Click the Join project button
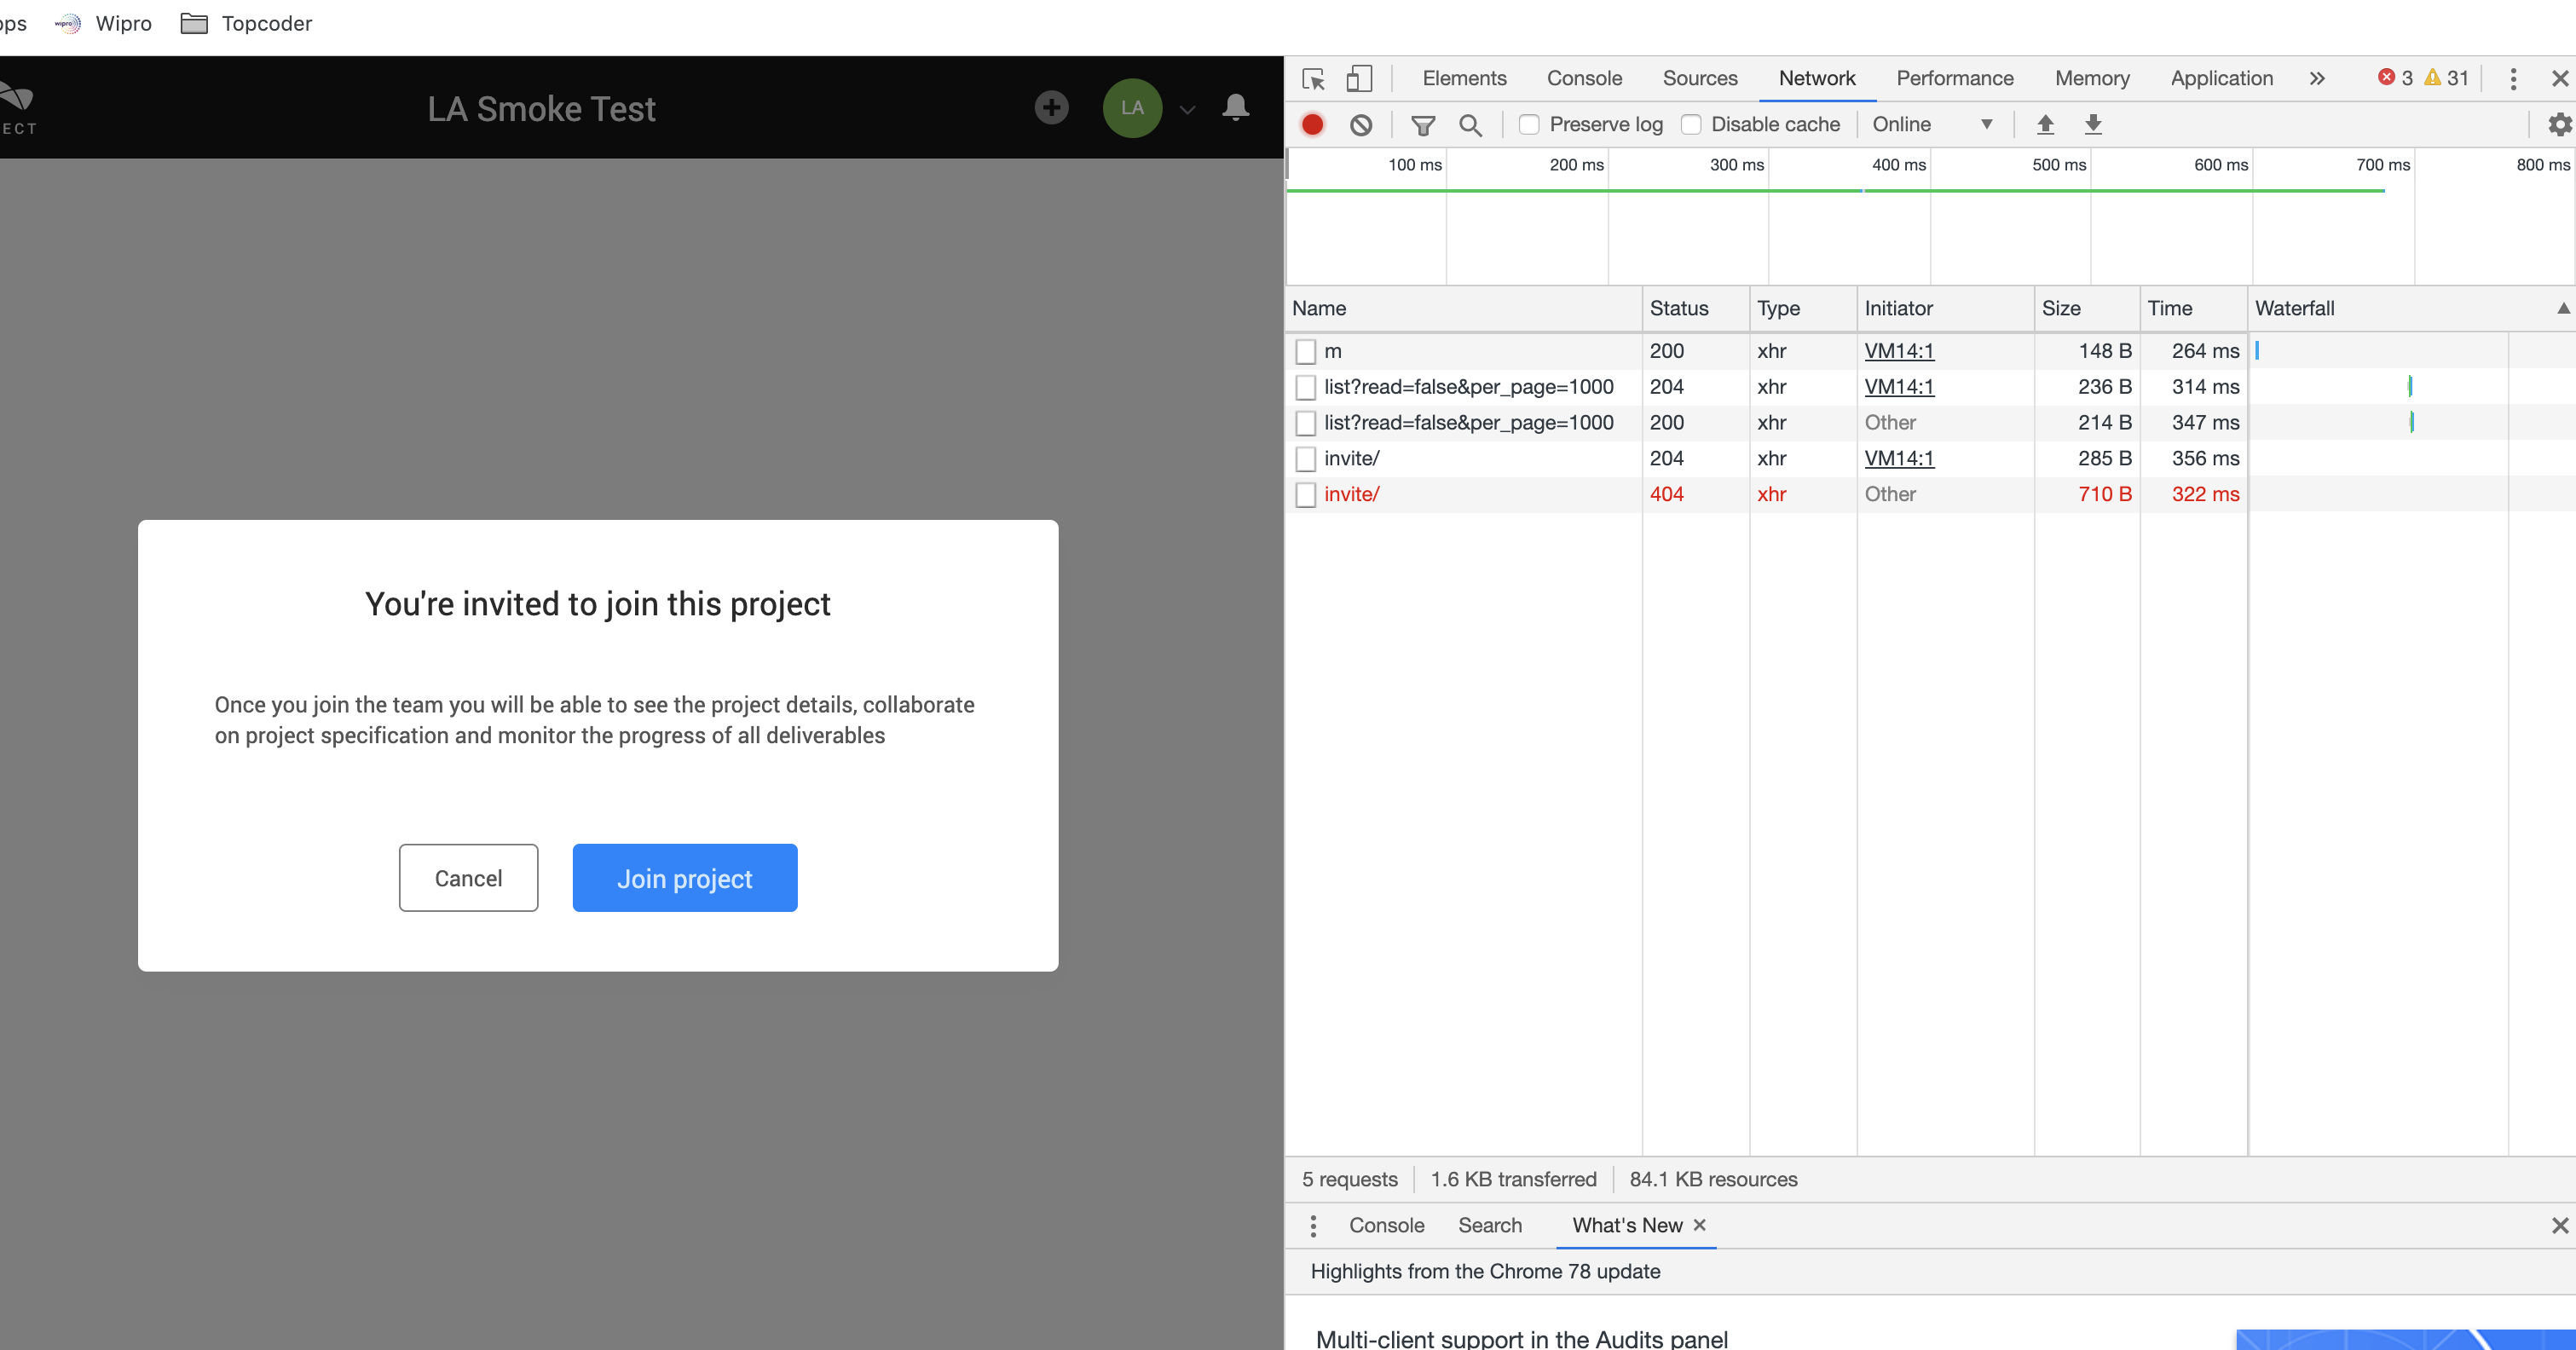2576x1350 pixels. [684, 877]
